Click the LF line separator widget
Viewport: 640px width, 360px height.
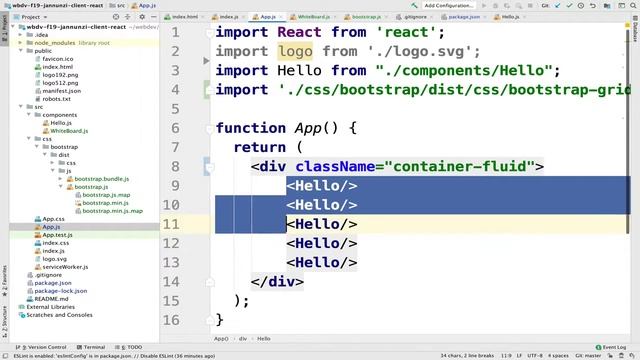click(519, 356)
